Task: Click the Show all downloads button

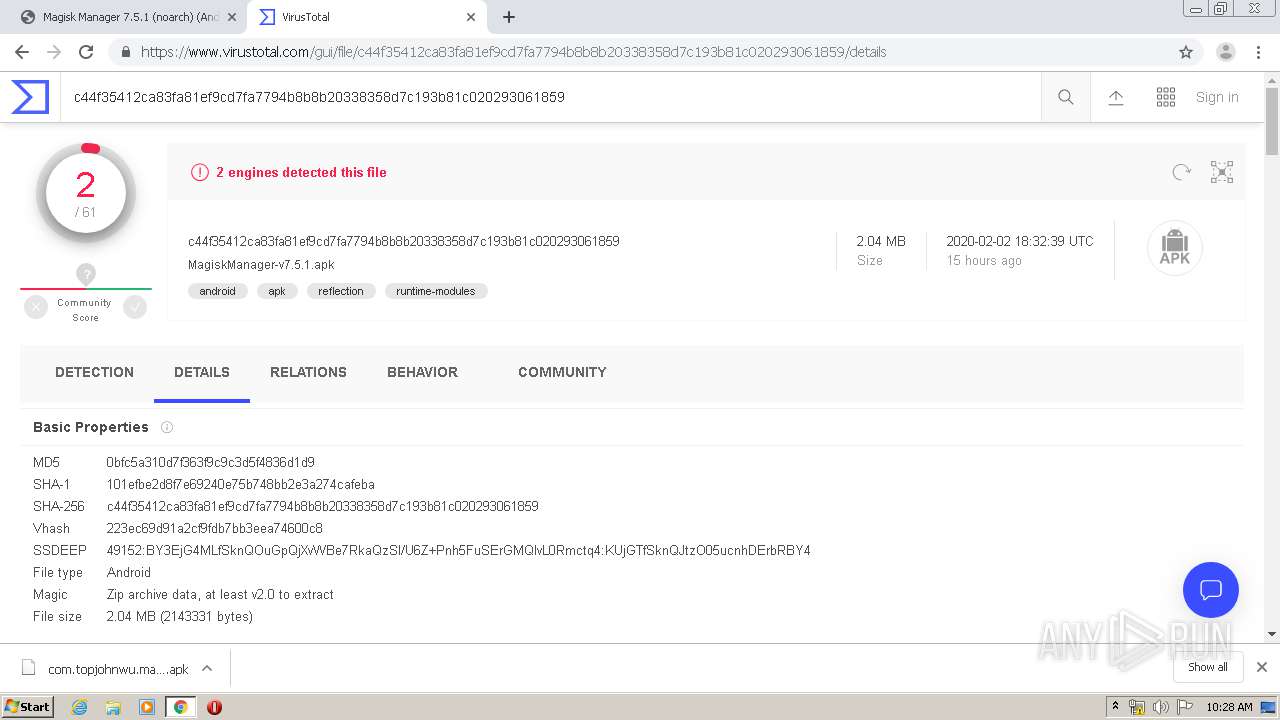Action: (x=1208, y=667)
